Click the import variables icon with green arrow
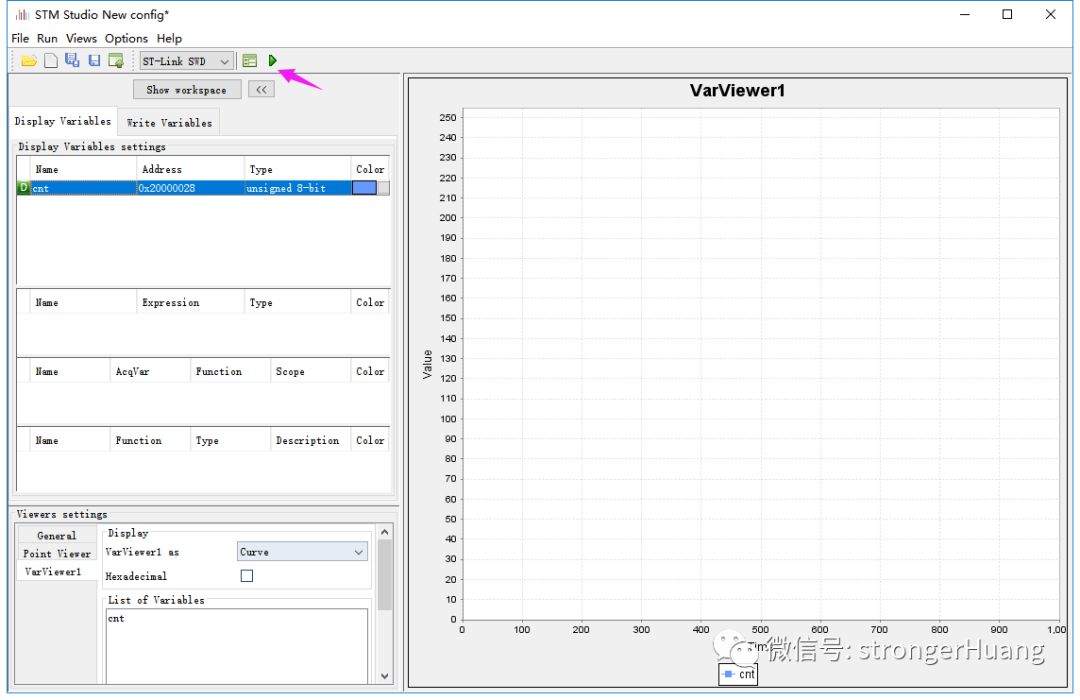The height and width of the screenshot is (700, 1080). click(116, 61)
